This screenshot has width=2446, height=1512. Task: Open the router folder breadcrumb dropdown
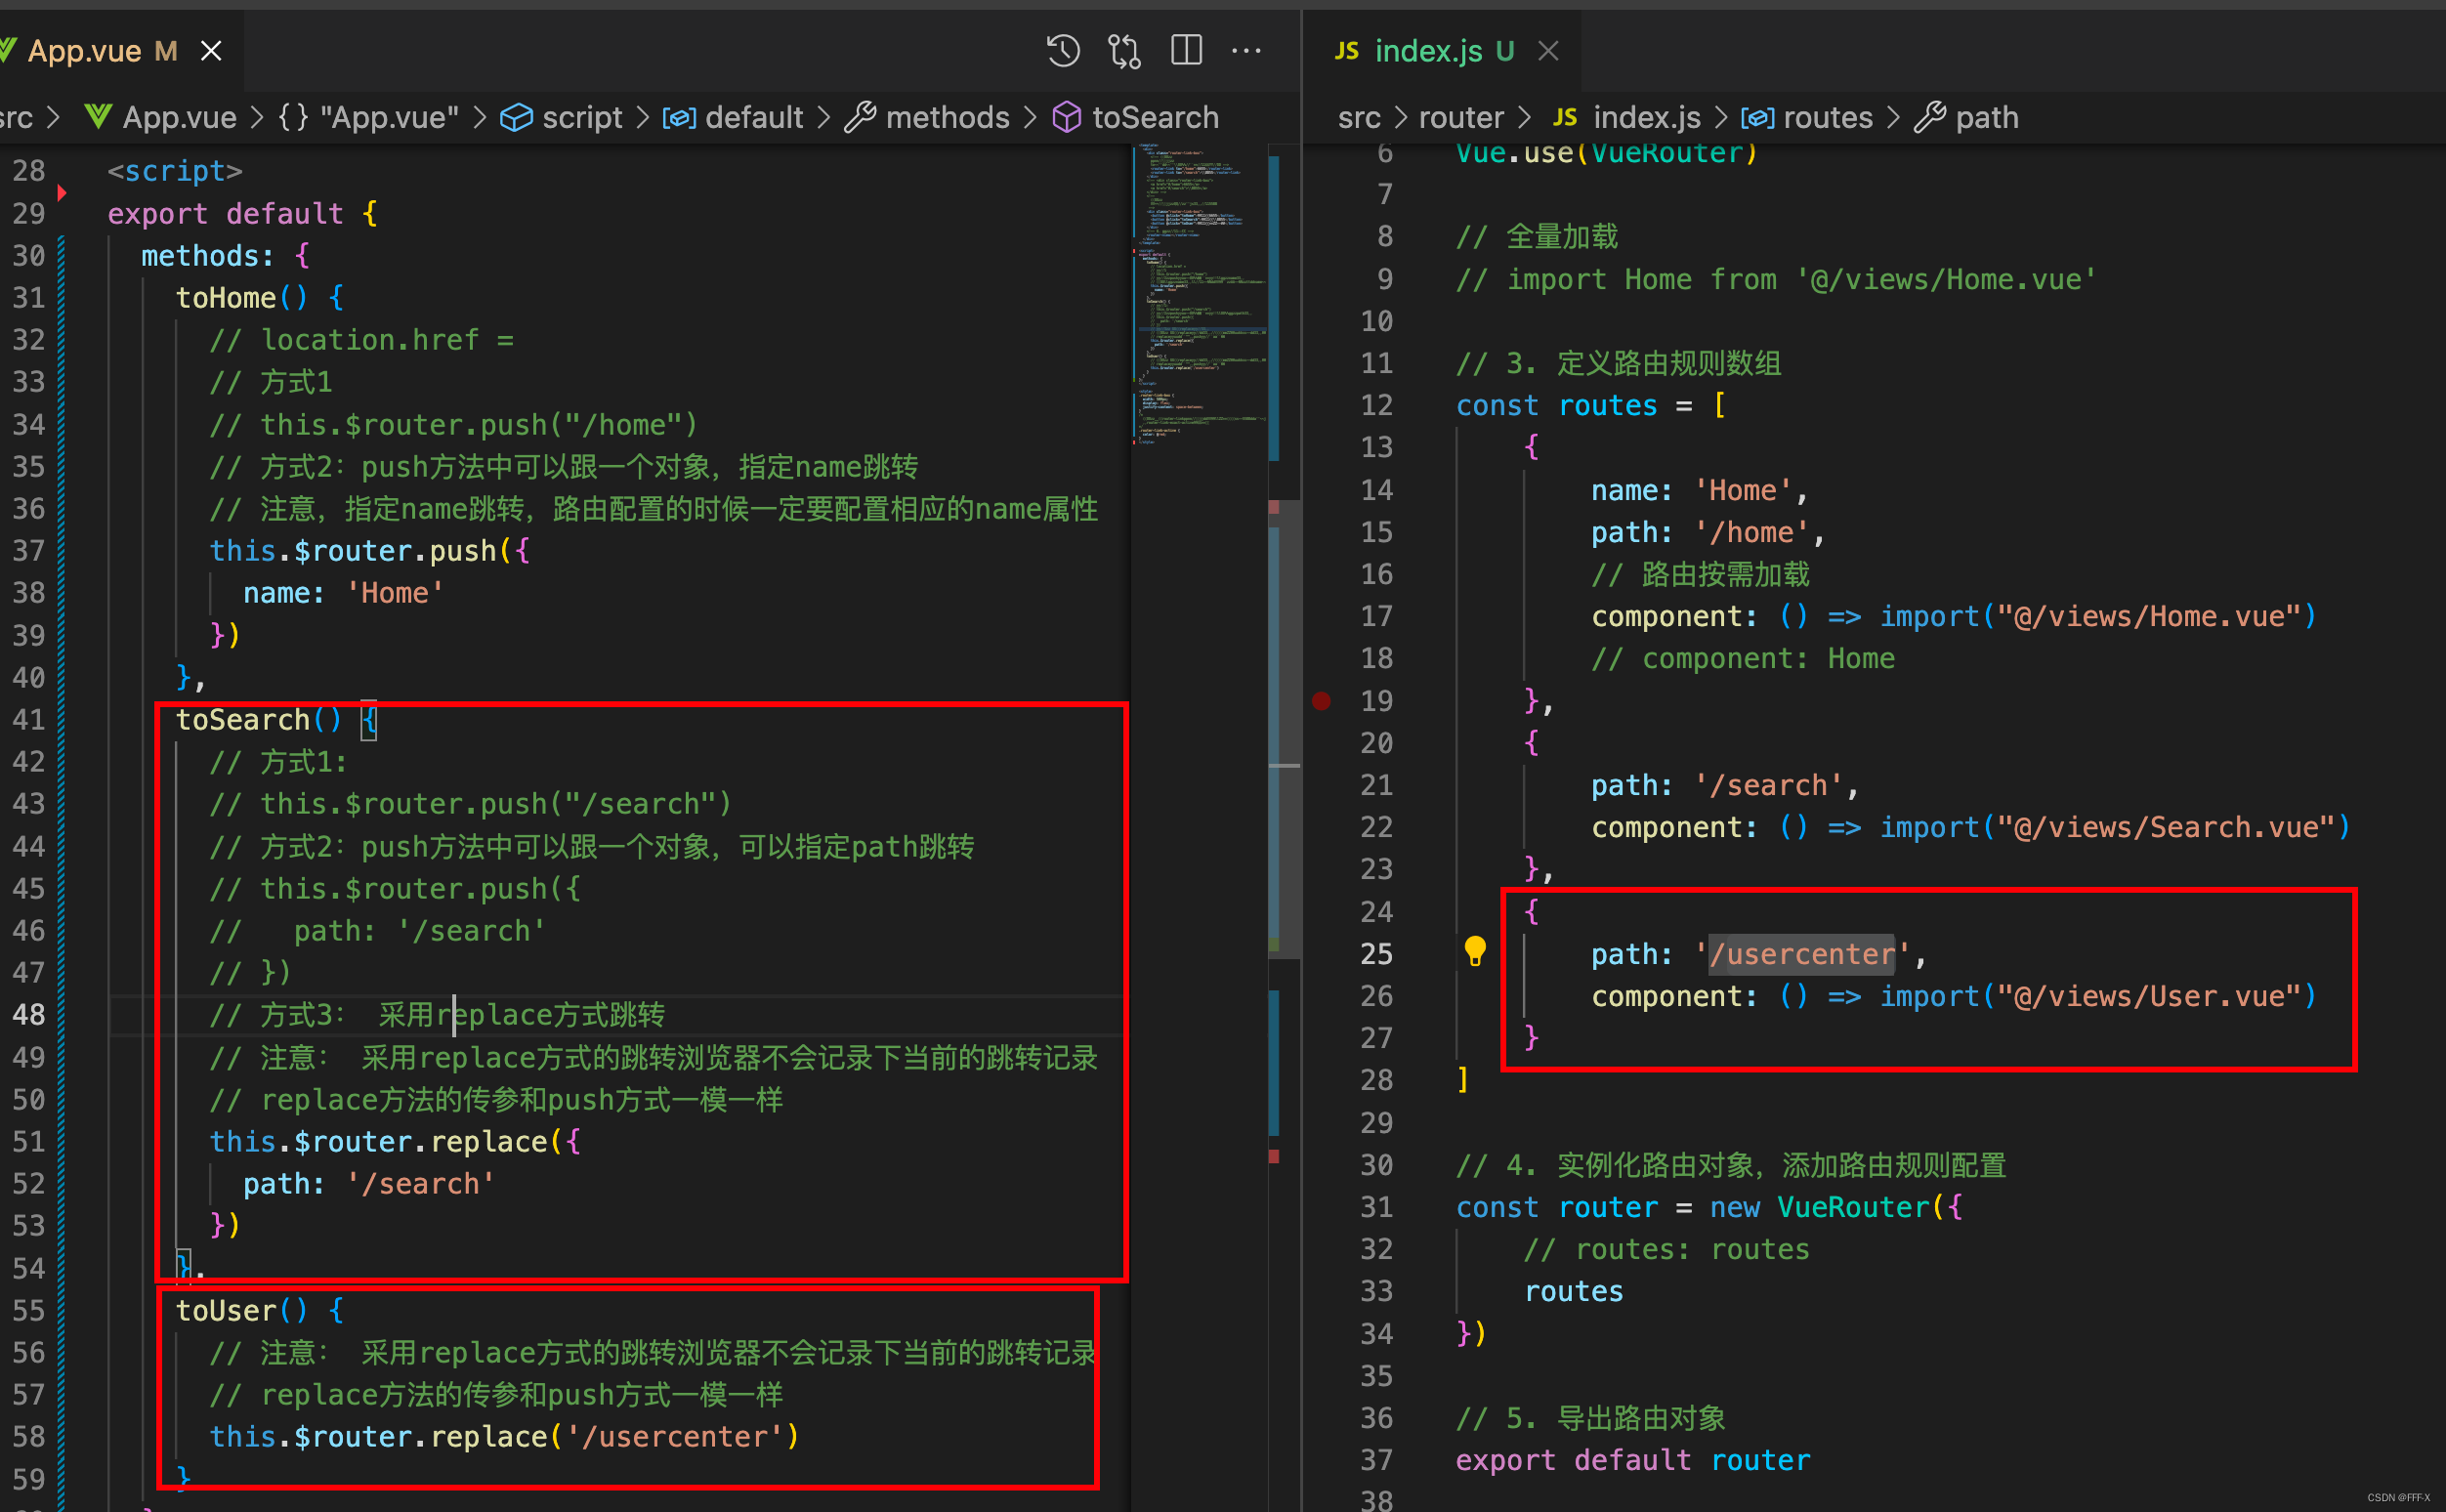click(x=1460, y=118)
